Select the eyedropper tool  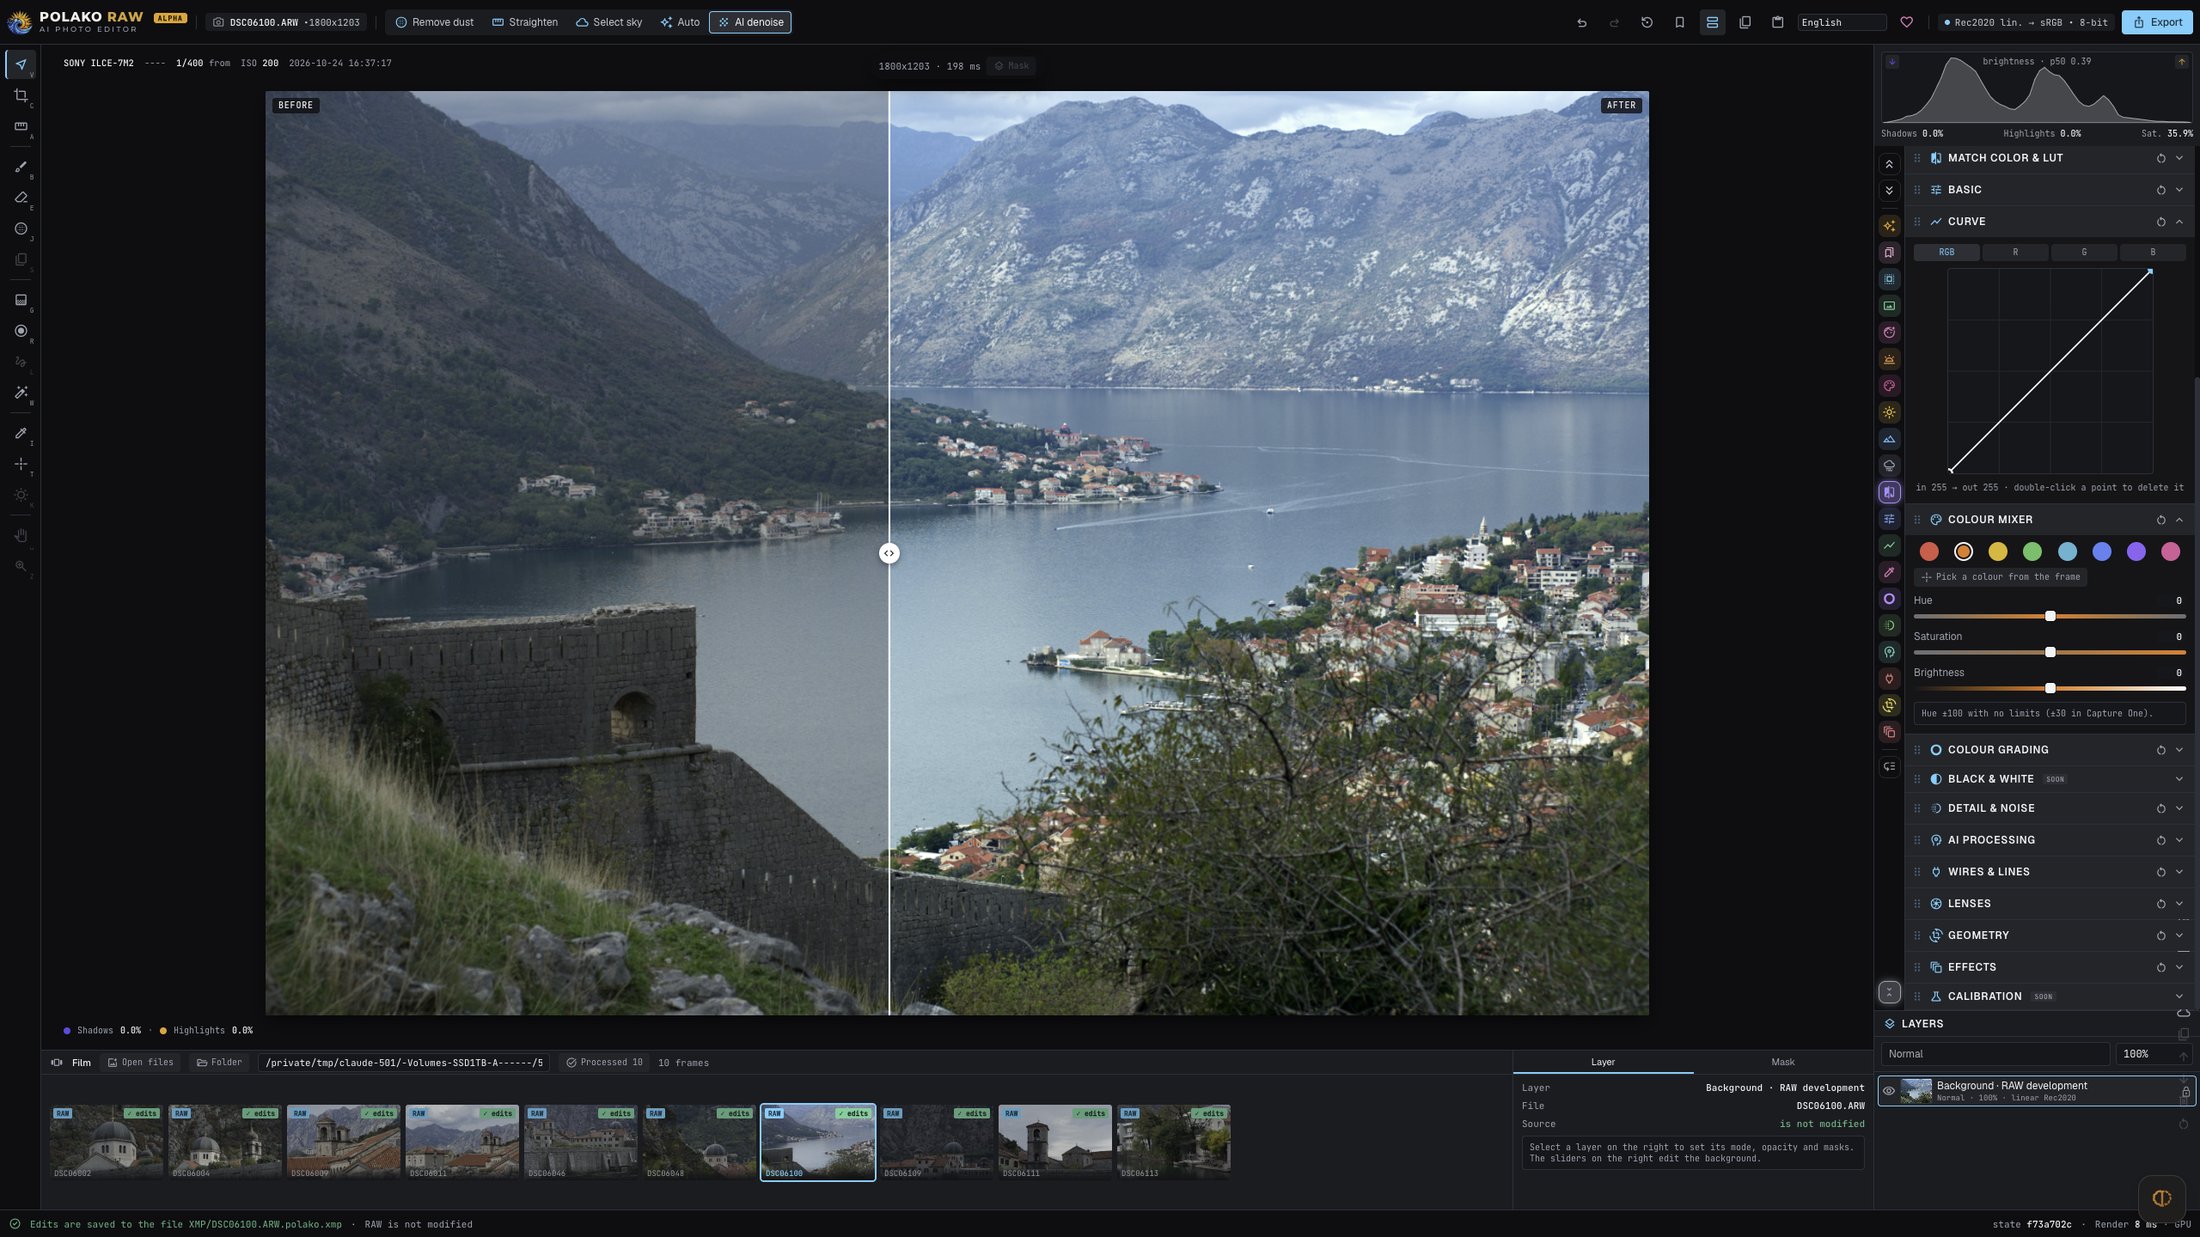pos(21,433)
